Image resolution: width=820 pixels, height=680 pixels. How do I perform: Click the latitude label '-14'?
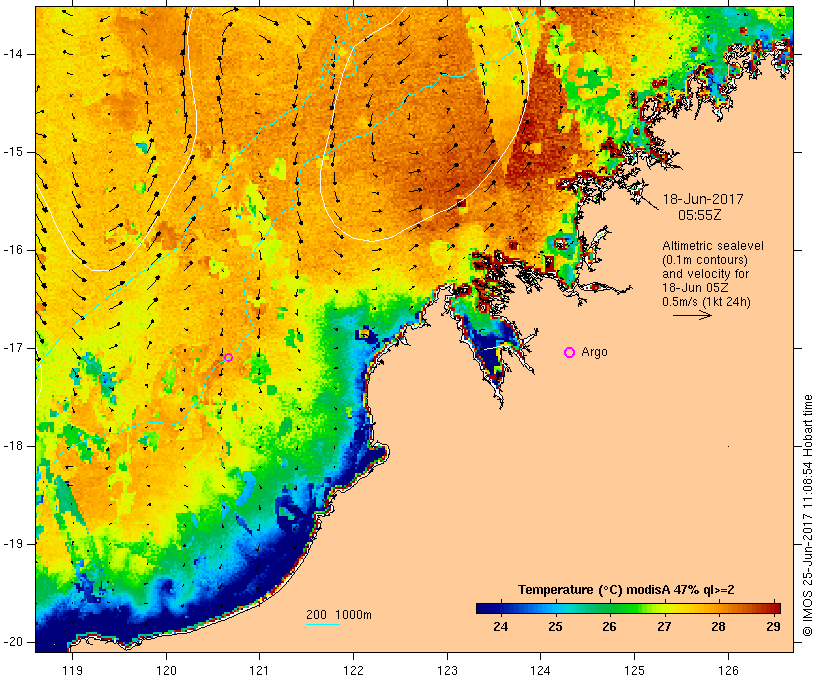(x=13, y=54)
